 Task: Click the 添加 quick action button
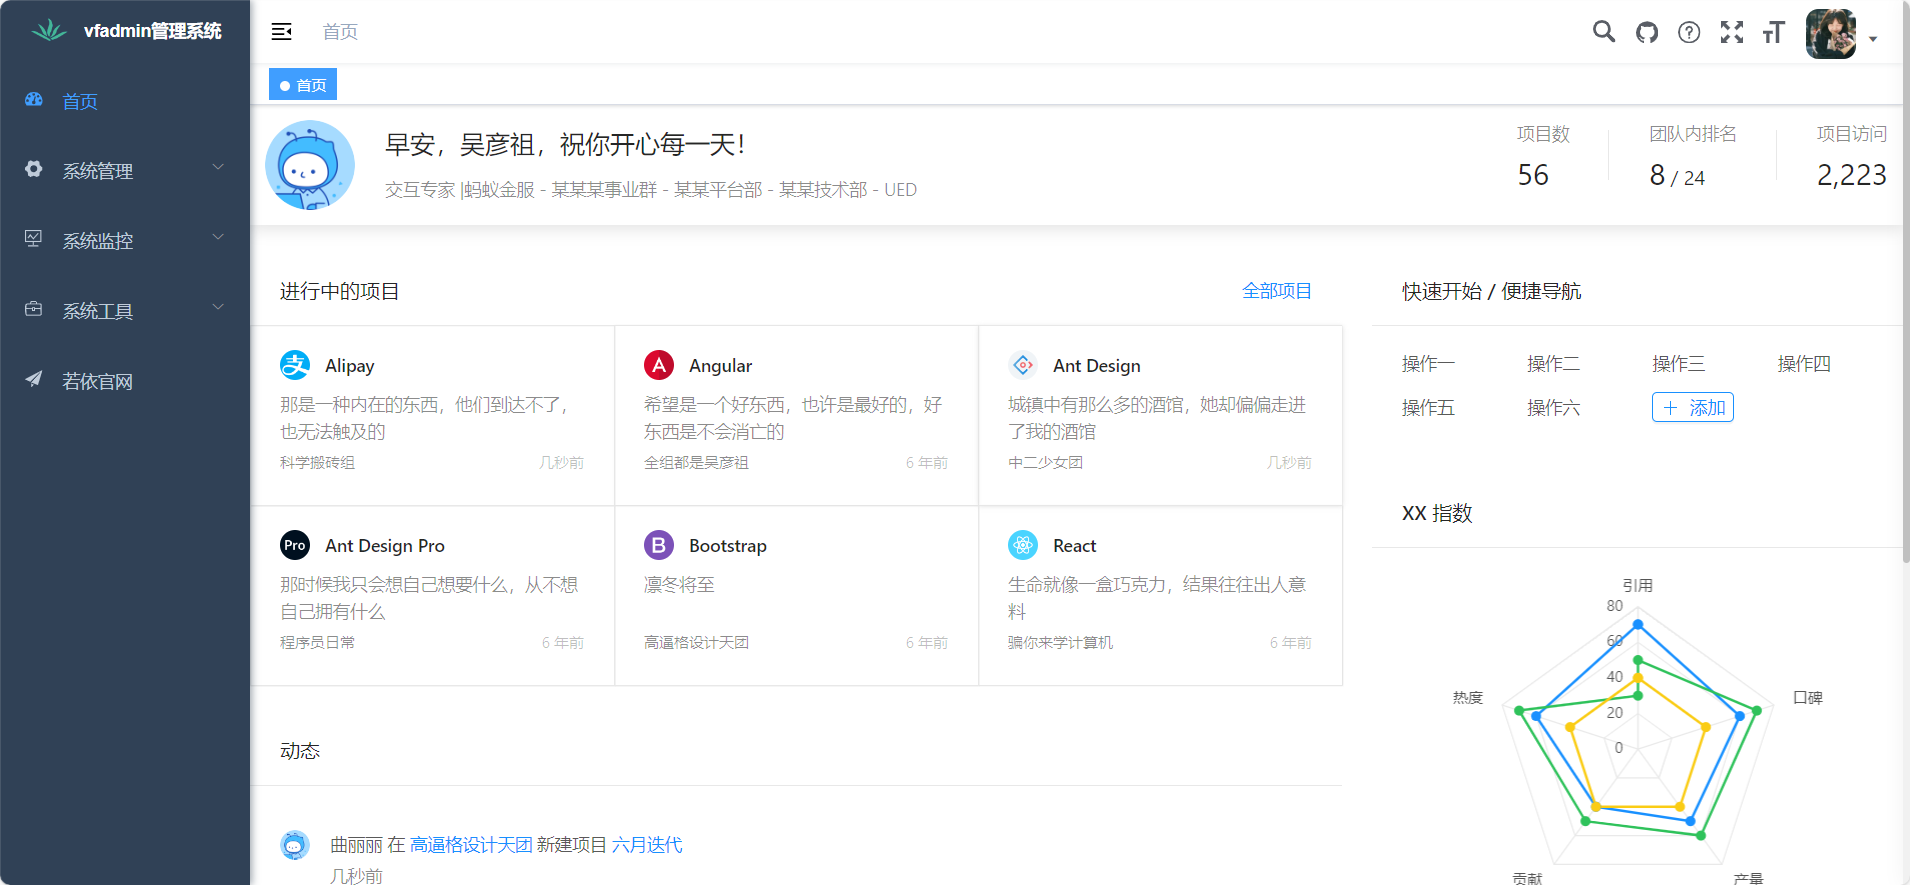[x=1692, y=407]
